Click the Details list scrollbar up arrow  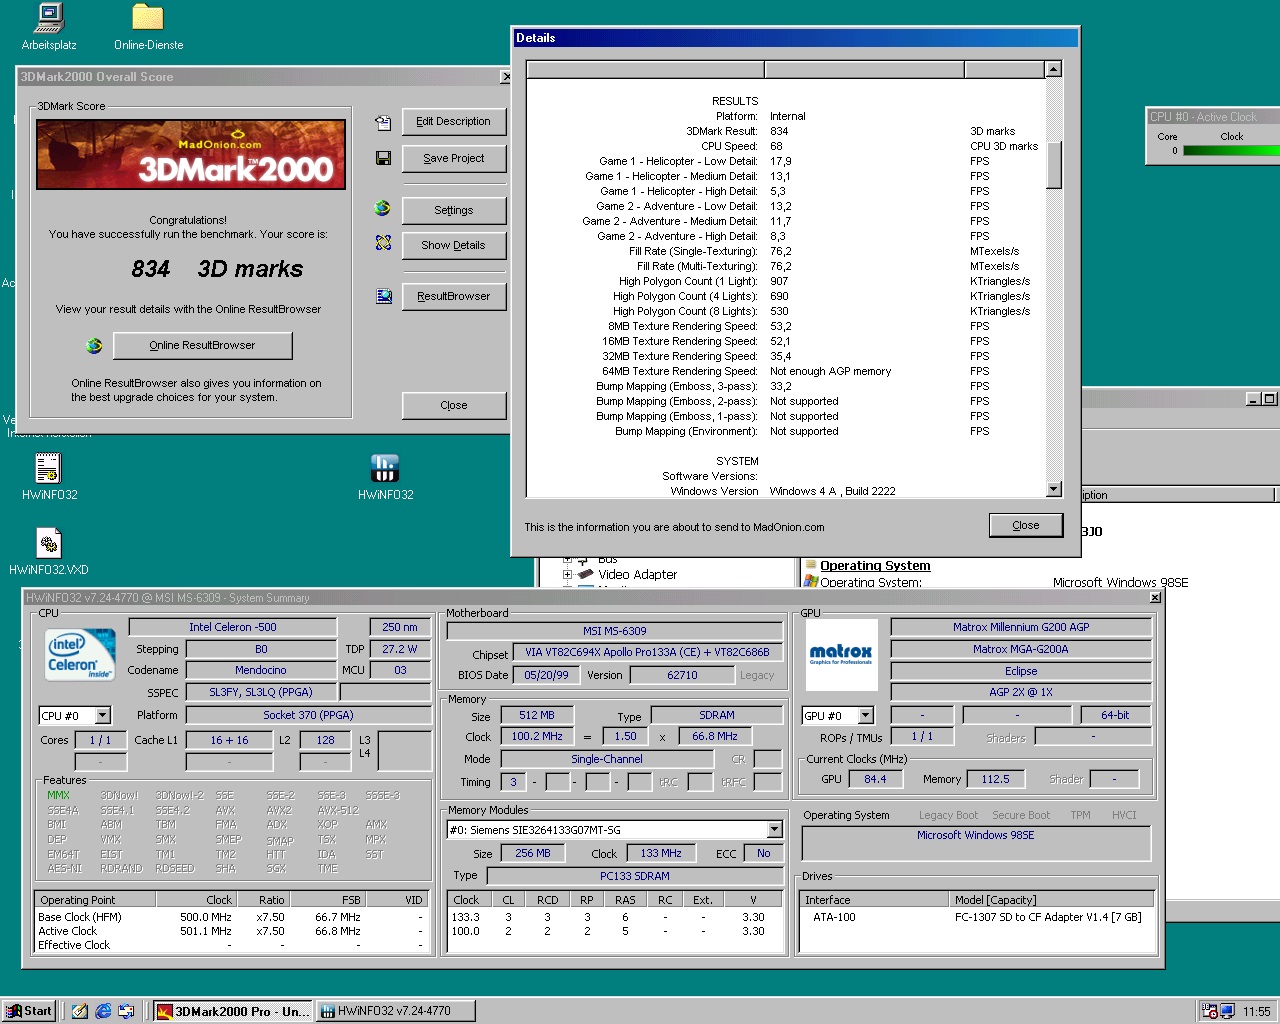(x=1053, y=69)
